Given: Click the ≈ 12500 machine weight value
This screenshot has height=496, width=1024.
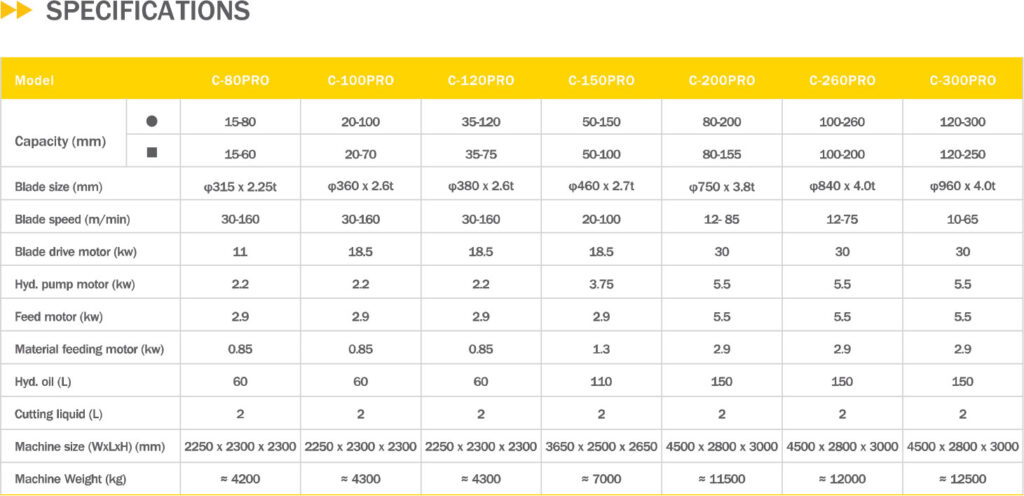Looking at the screenshot, I should pos(962,479).
